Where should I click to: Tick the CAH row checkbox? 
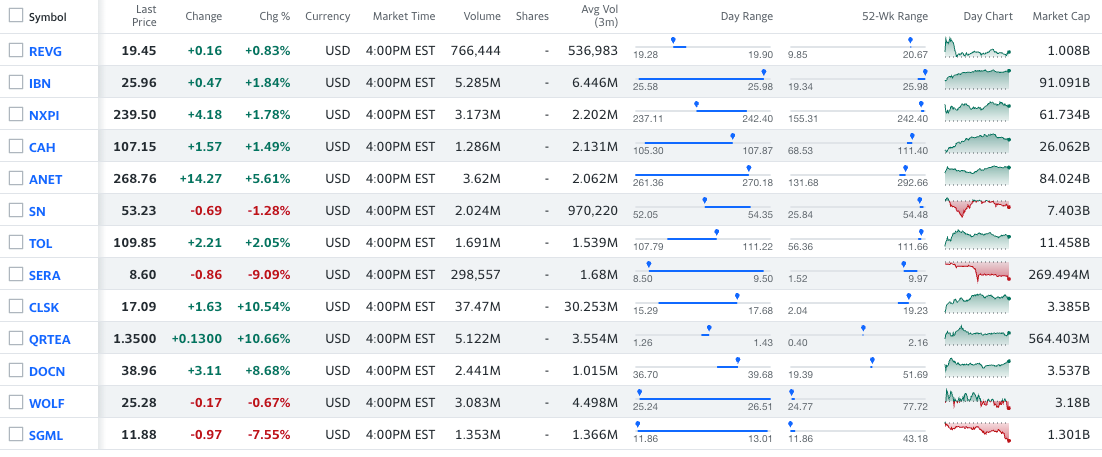pyautogui.click(x=15, y=146)
